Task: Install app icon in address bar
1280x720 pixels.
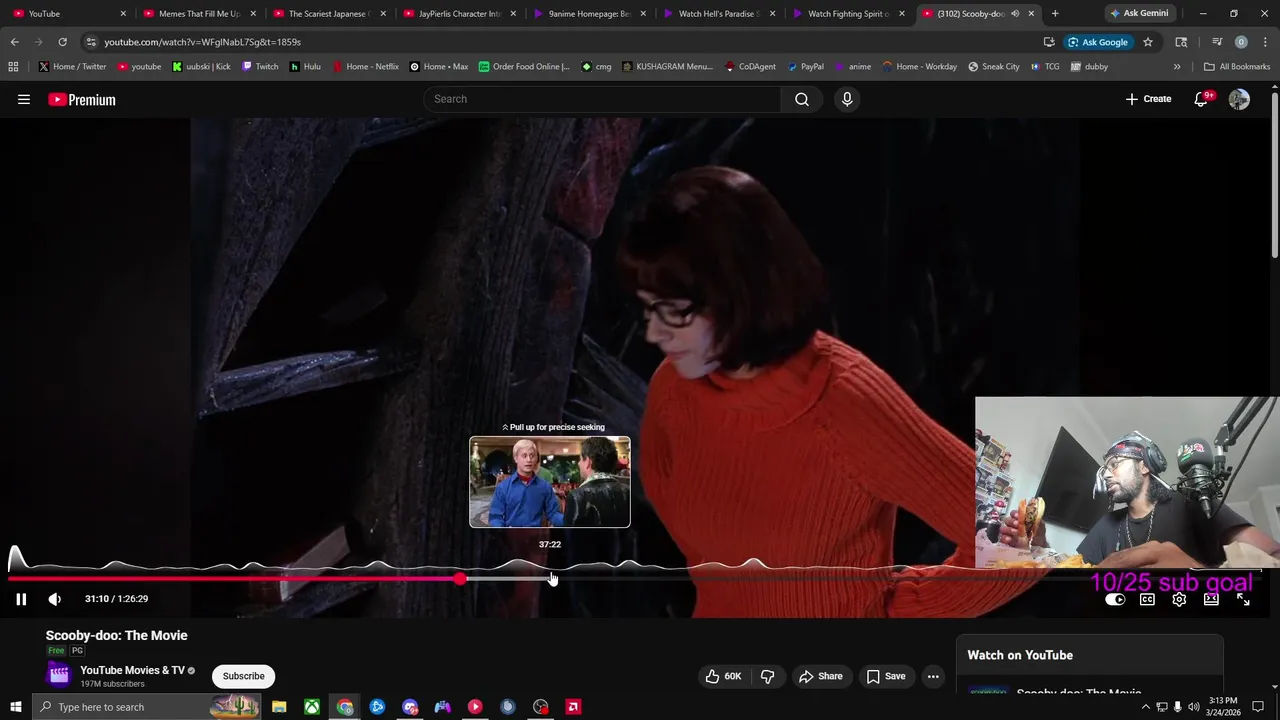Action: coord(1049,42)
